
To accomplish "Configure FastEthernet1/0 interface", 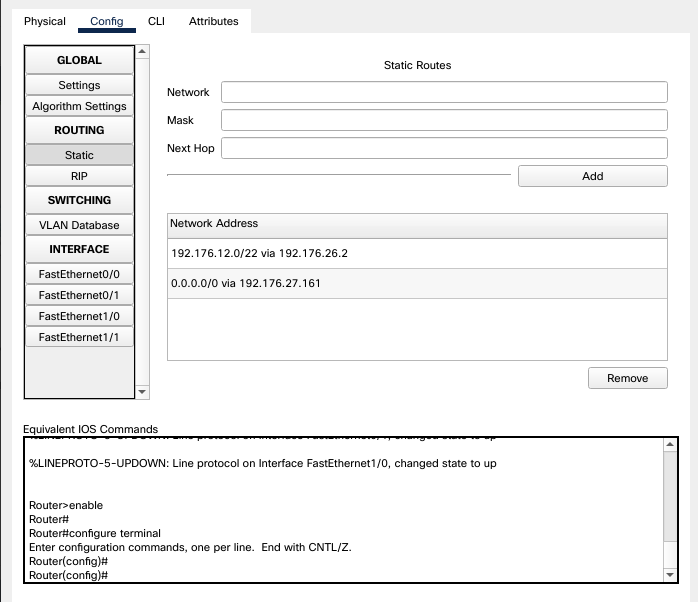I will [79, 316].
